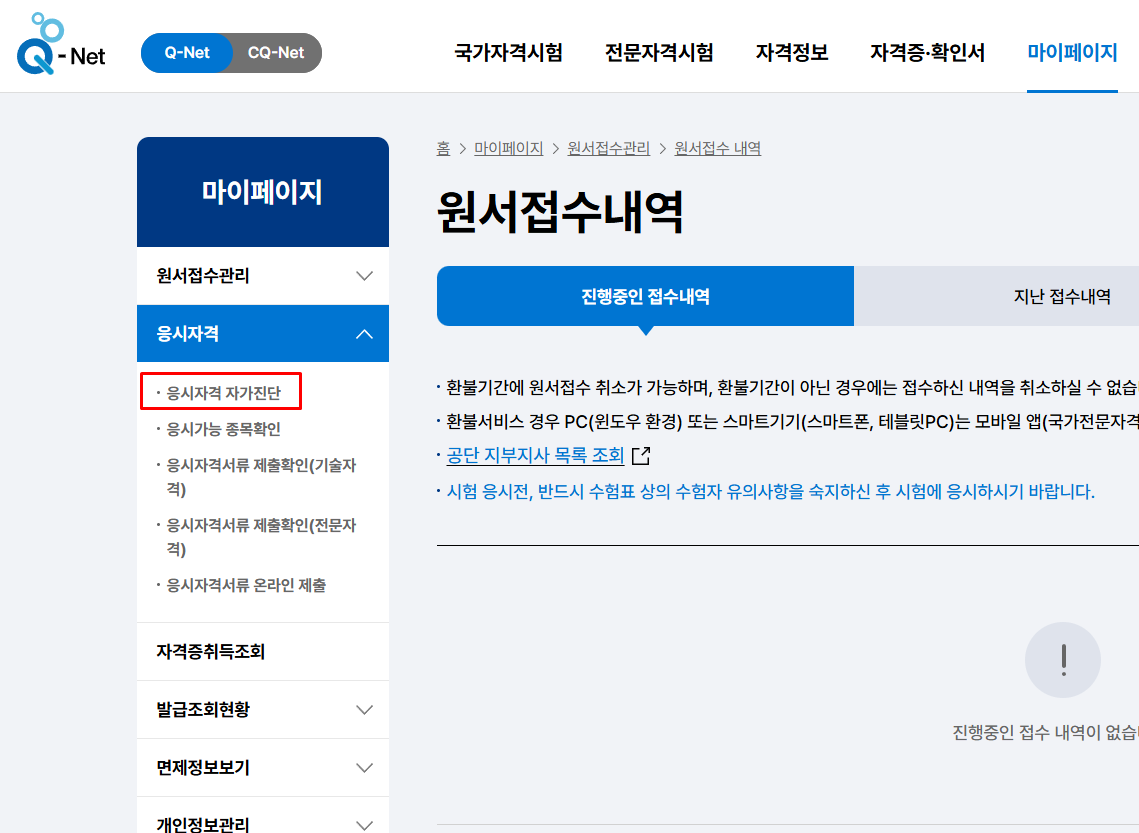Open the 공단 지부지사 목록 조회 link

tap(535, 455)
